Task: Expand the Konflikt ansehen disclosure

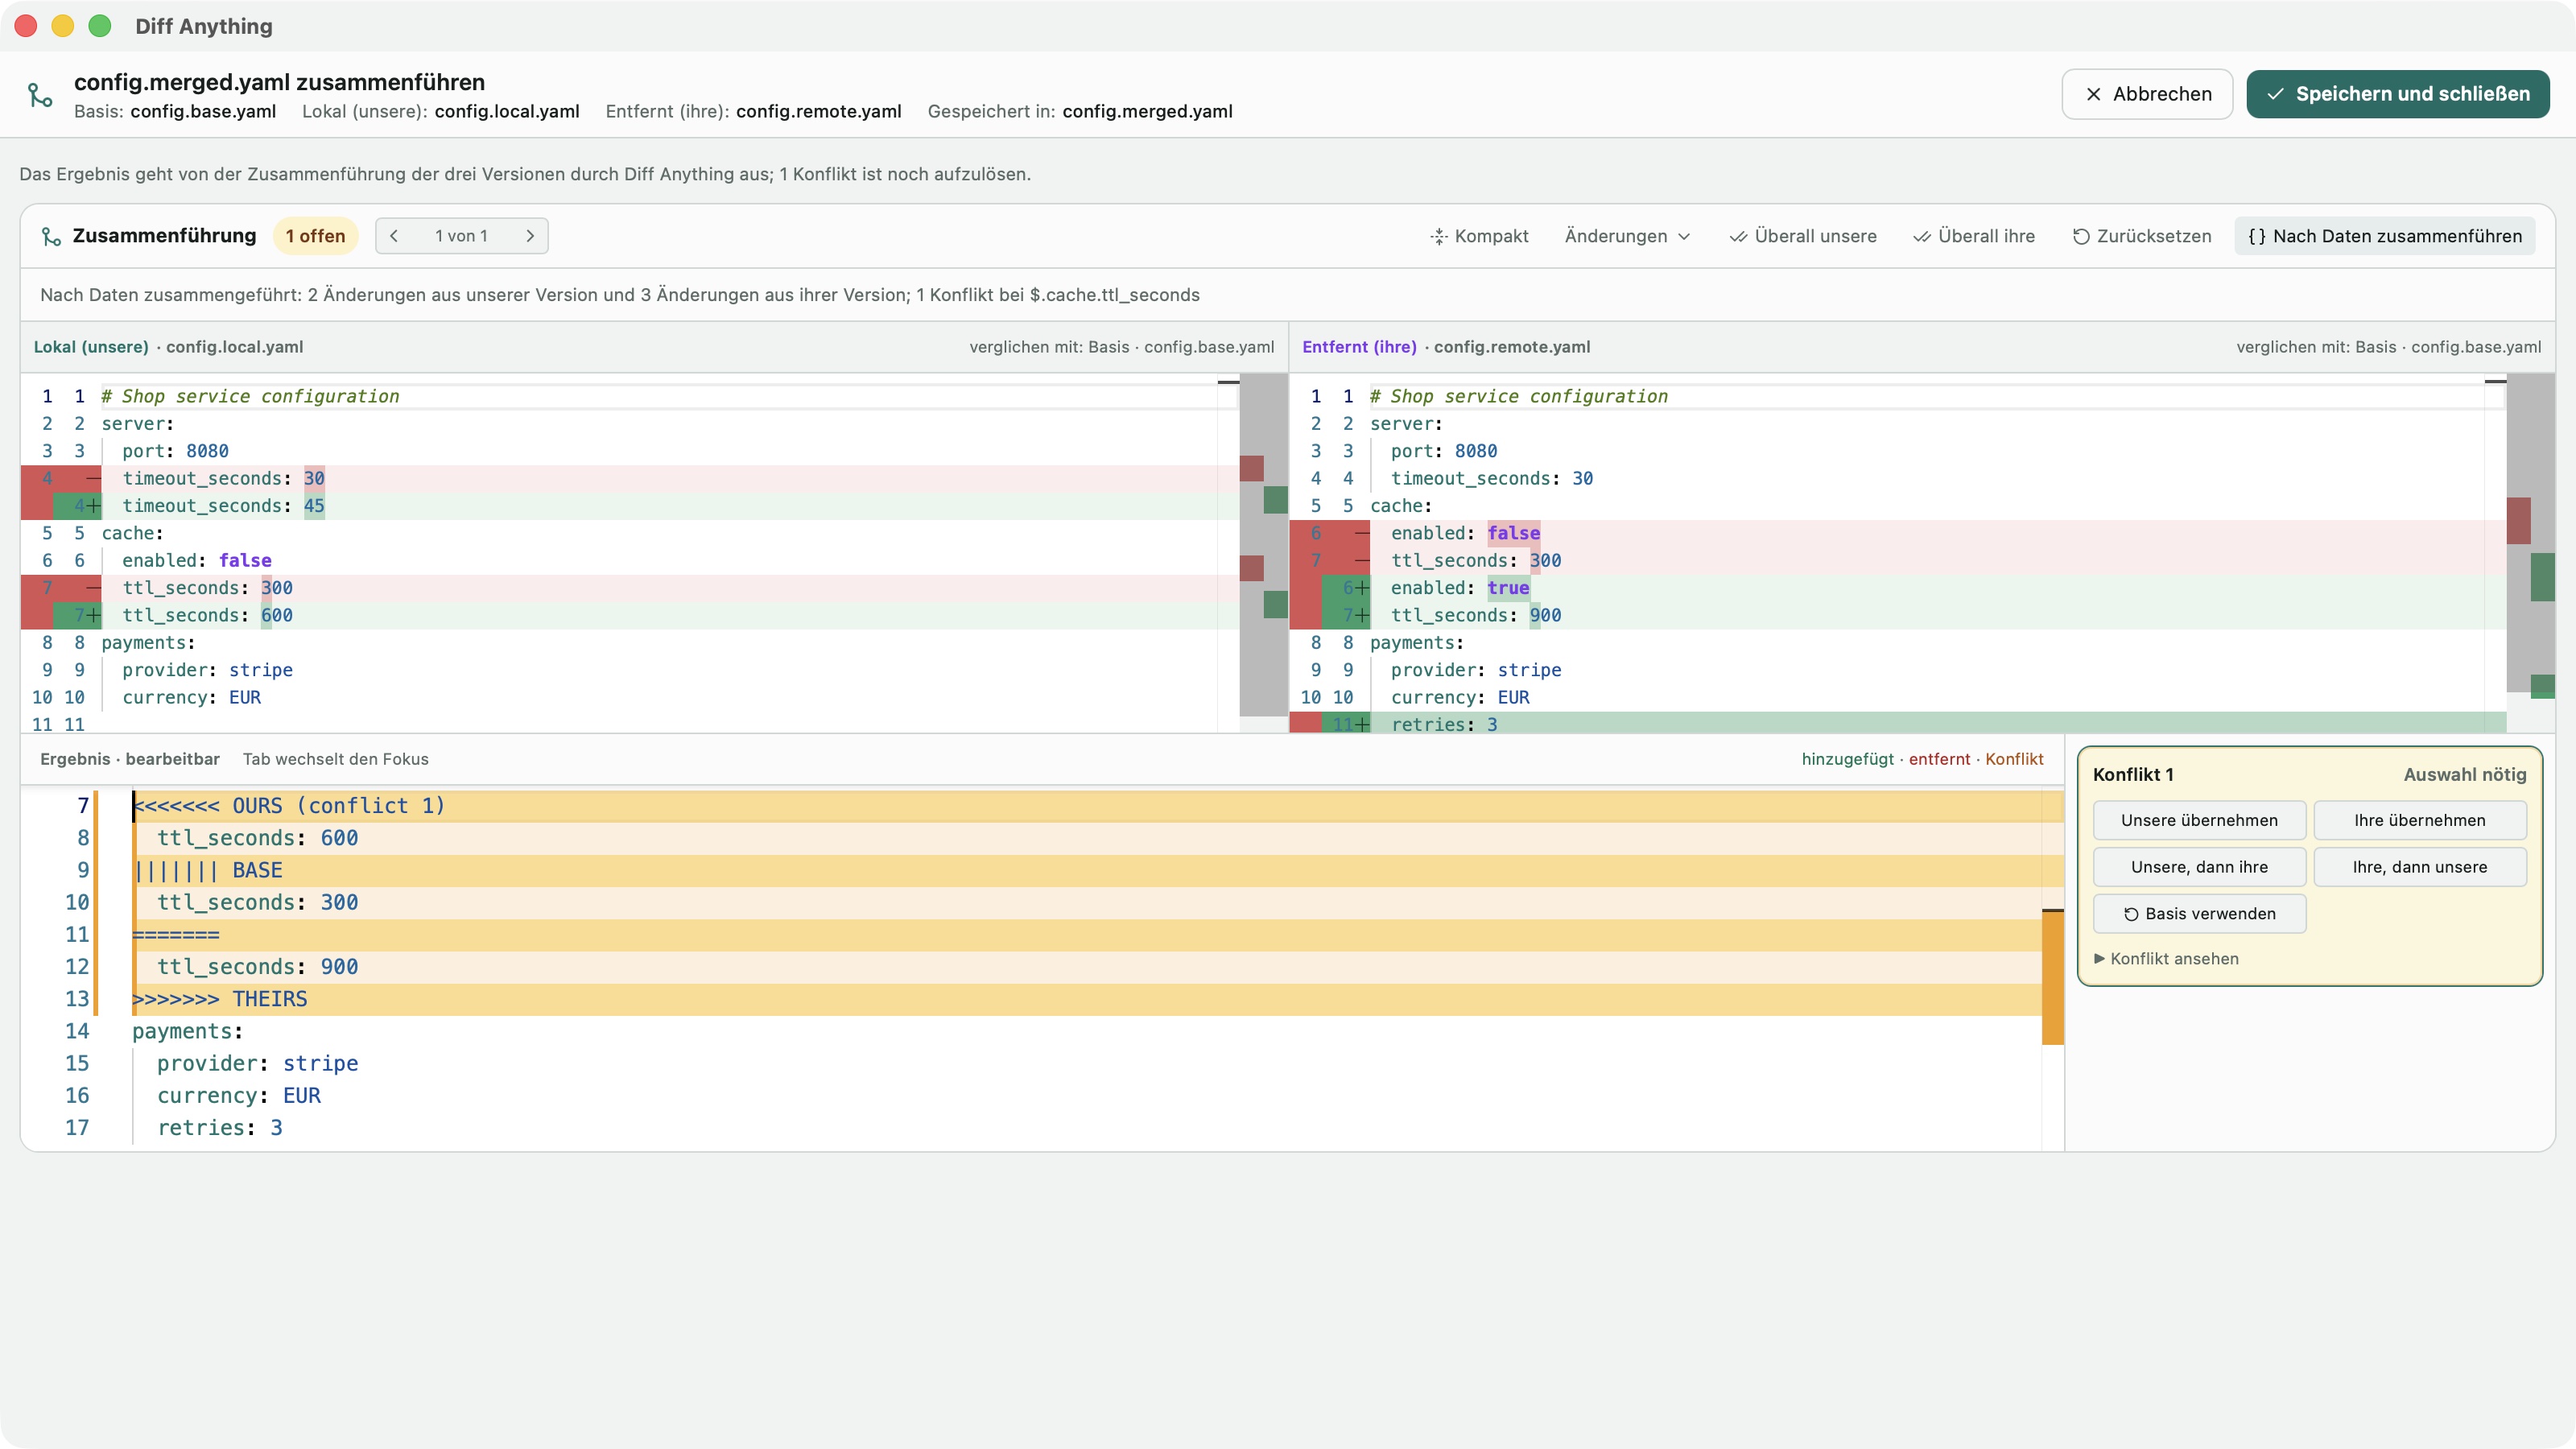Action: click(2166, 959)
